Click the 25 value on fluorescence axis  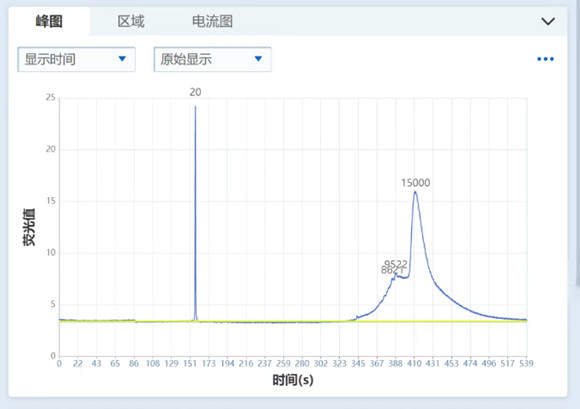[51, 98]
